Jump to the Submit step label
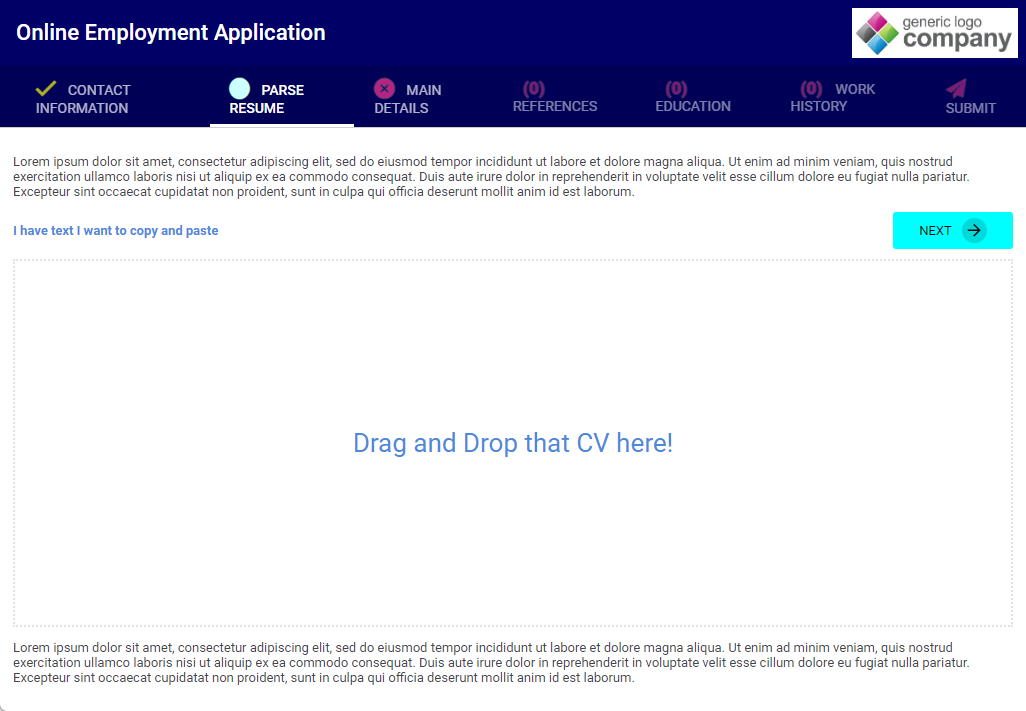 [970, 108]
